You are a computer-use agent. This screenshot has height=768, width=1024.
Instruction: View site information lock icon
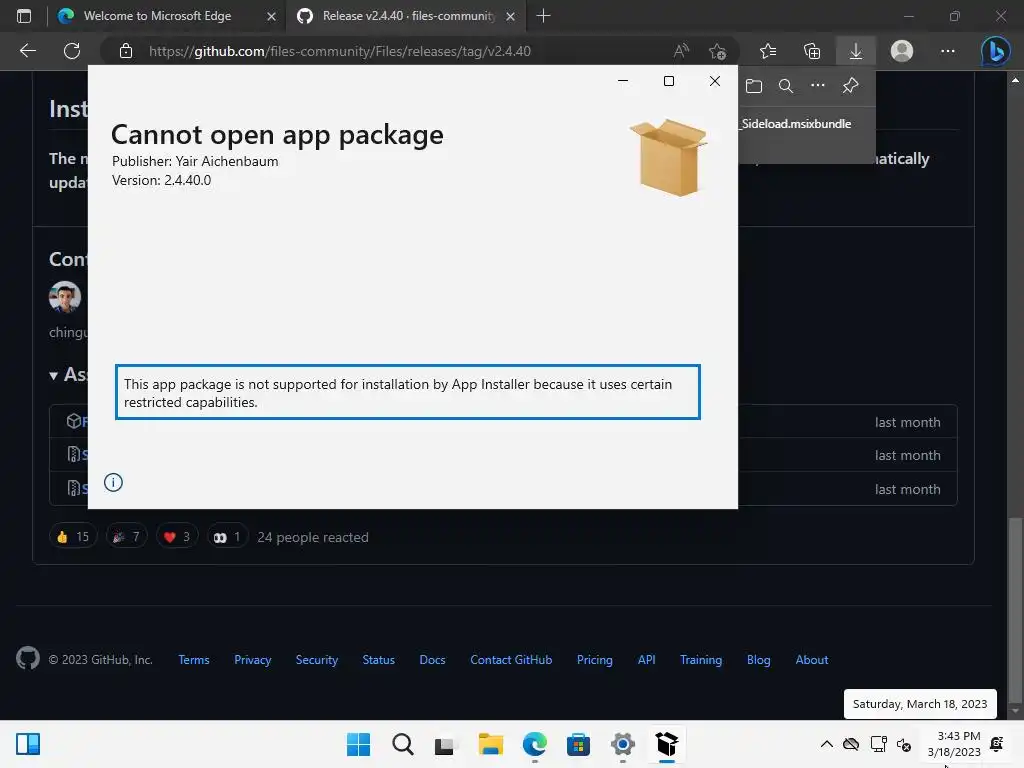pyautogui.click(x=126, y=51)
